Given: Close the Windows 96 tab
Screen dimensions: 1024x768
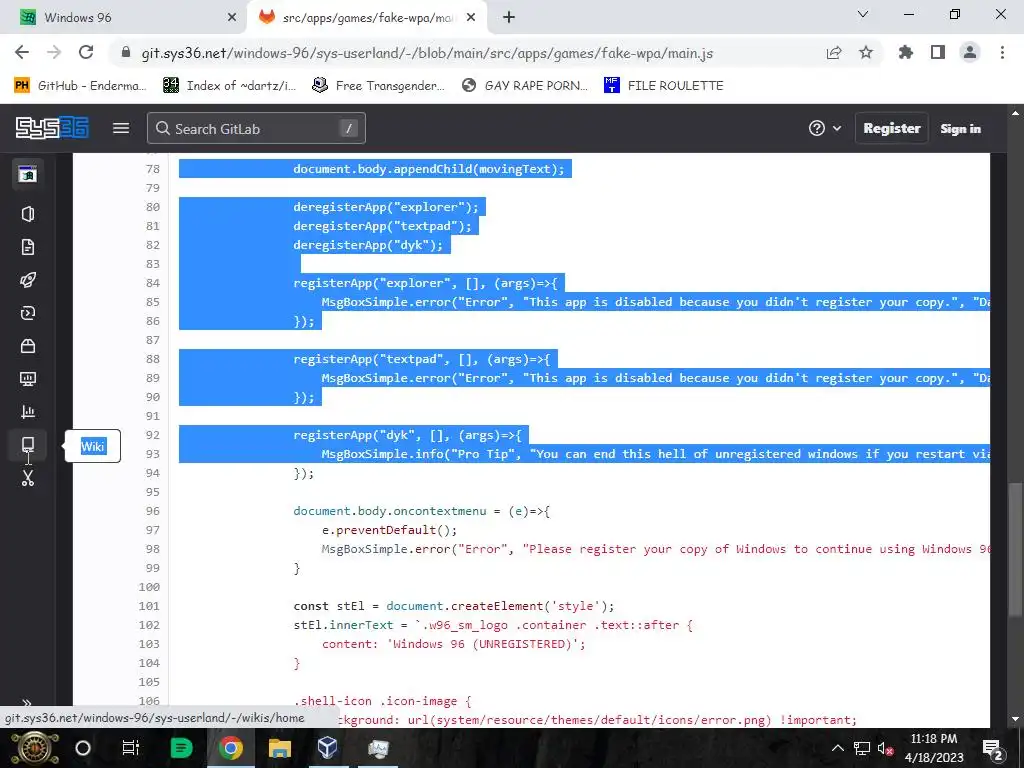Looking at the screenshot, I should coord(231,18).
